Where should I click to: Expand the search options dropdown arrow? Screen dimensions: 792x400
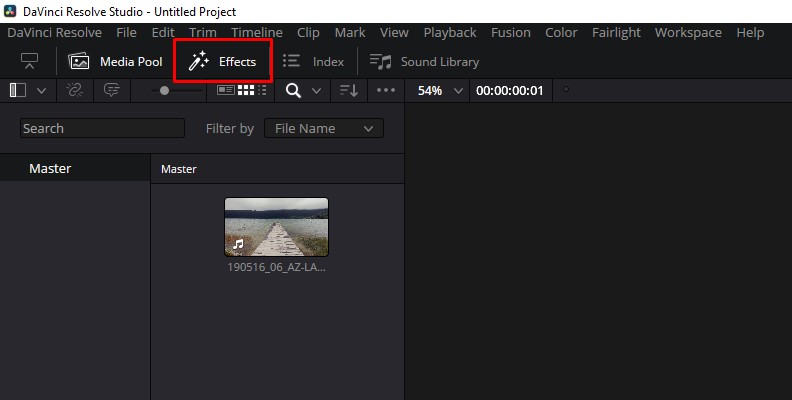coord(316,91)
